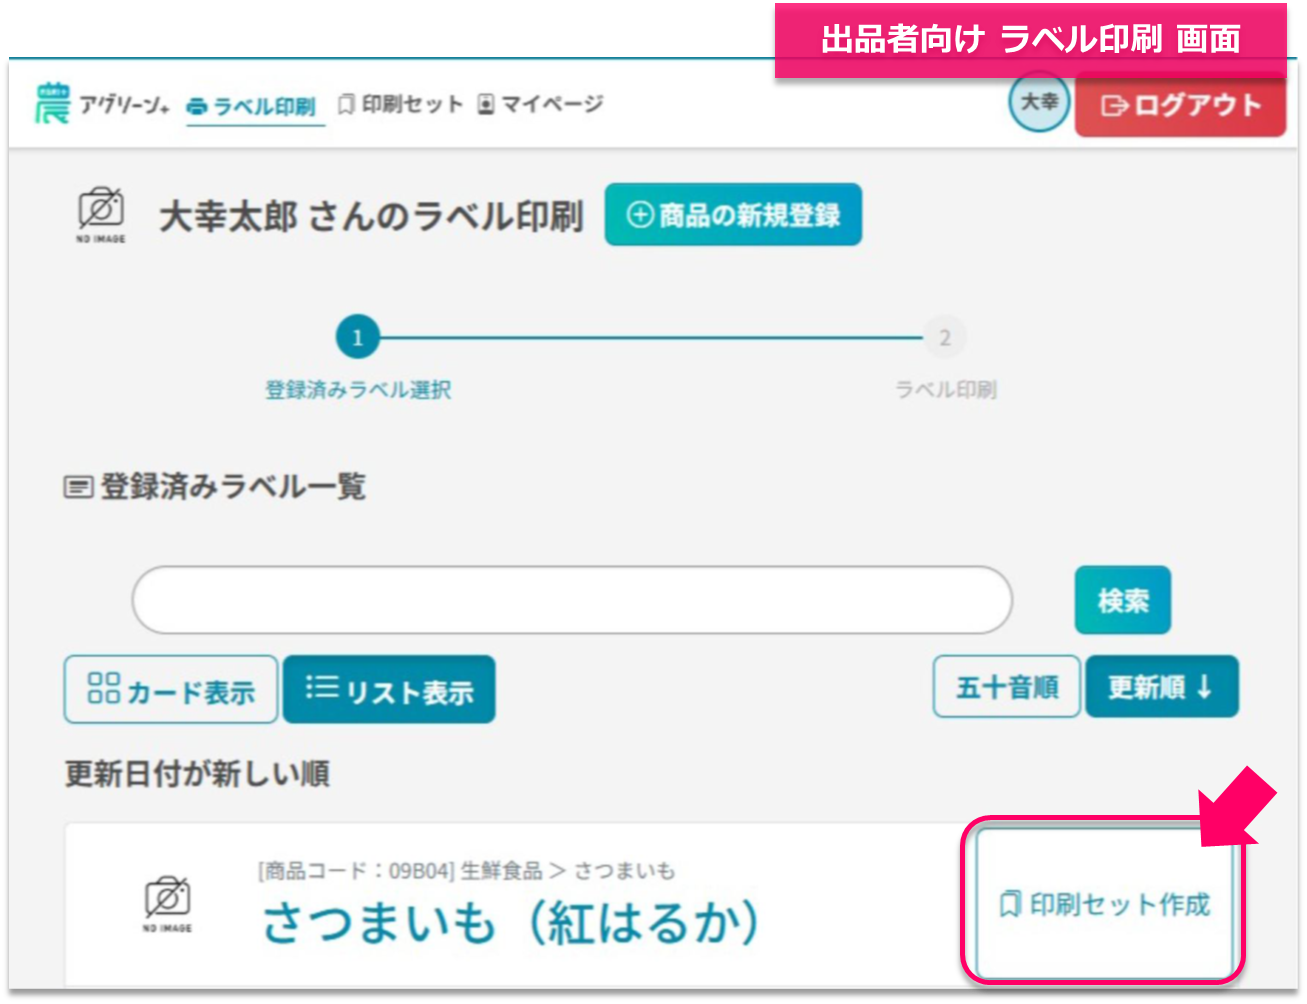Select step 2 circle in progress stepper

click(944, 338)
